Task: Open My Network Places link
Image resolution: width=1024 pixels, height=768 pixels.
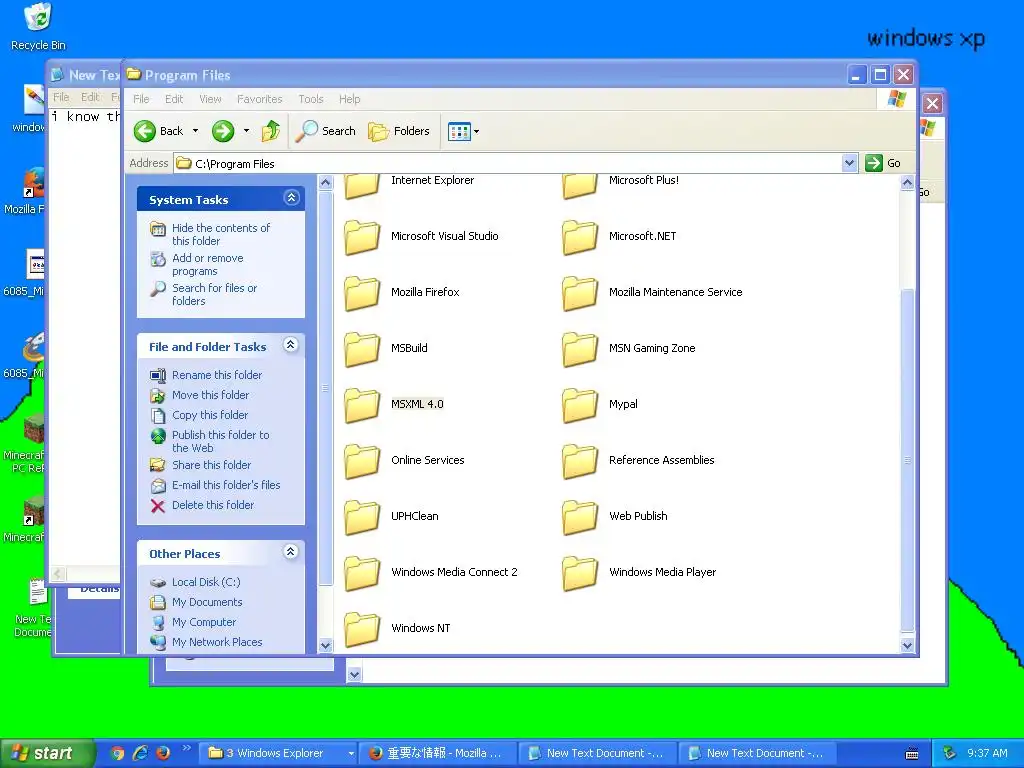Action: point(217,642)
